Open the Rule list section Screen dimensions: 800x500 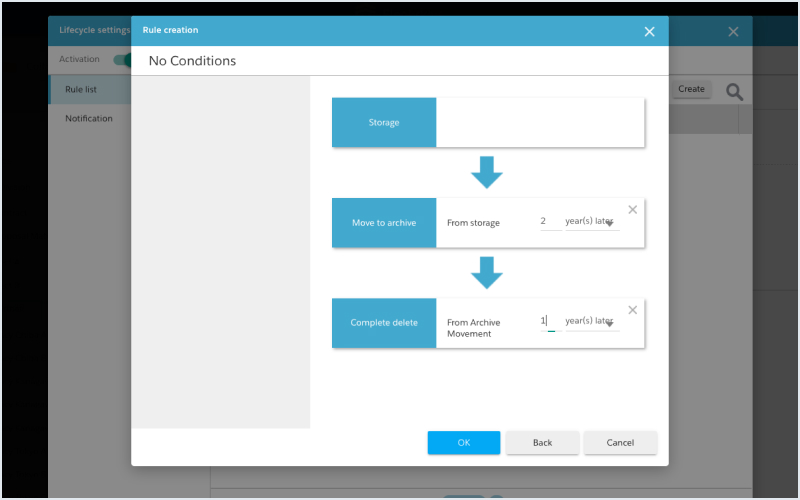(x=81, y=90)
